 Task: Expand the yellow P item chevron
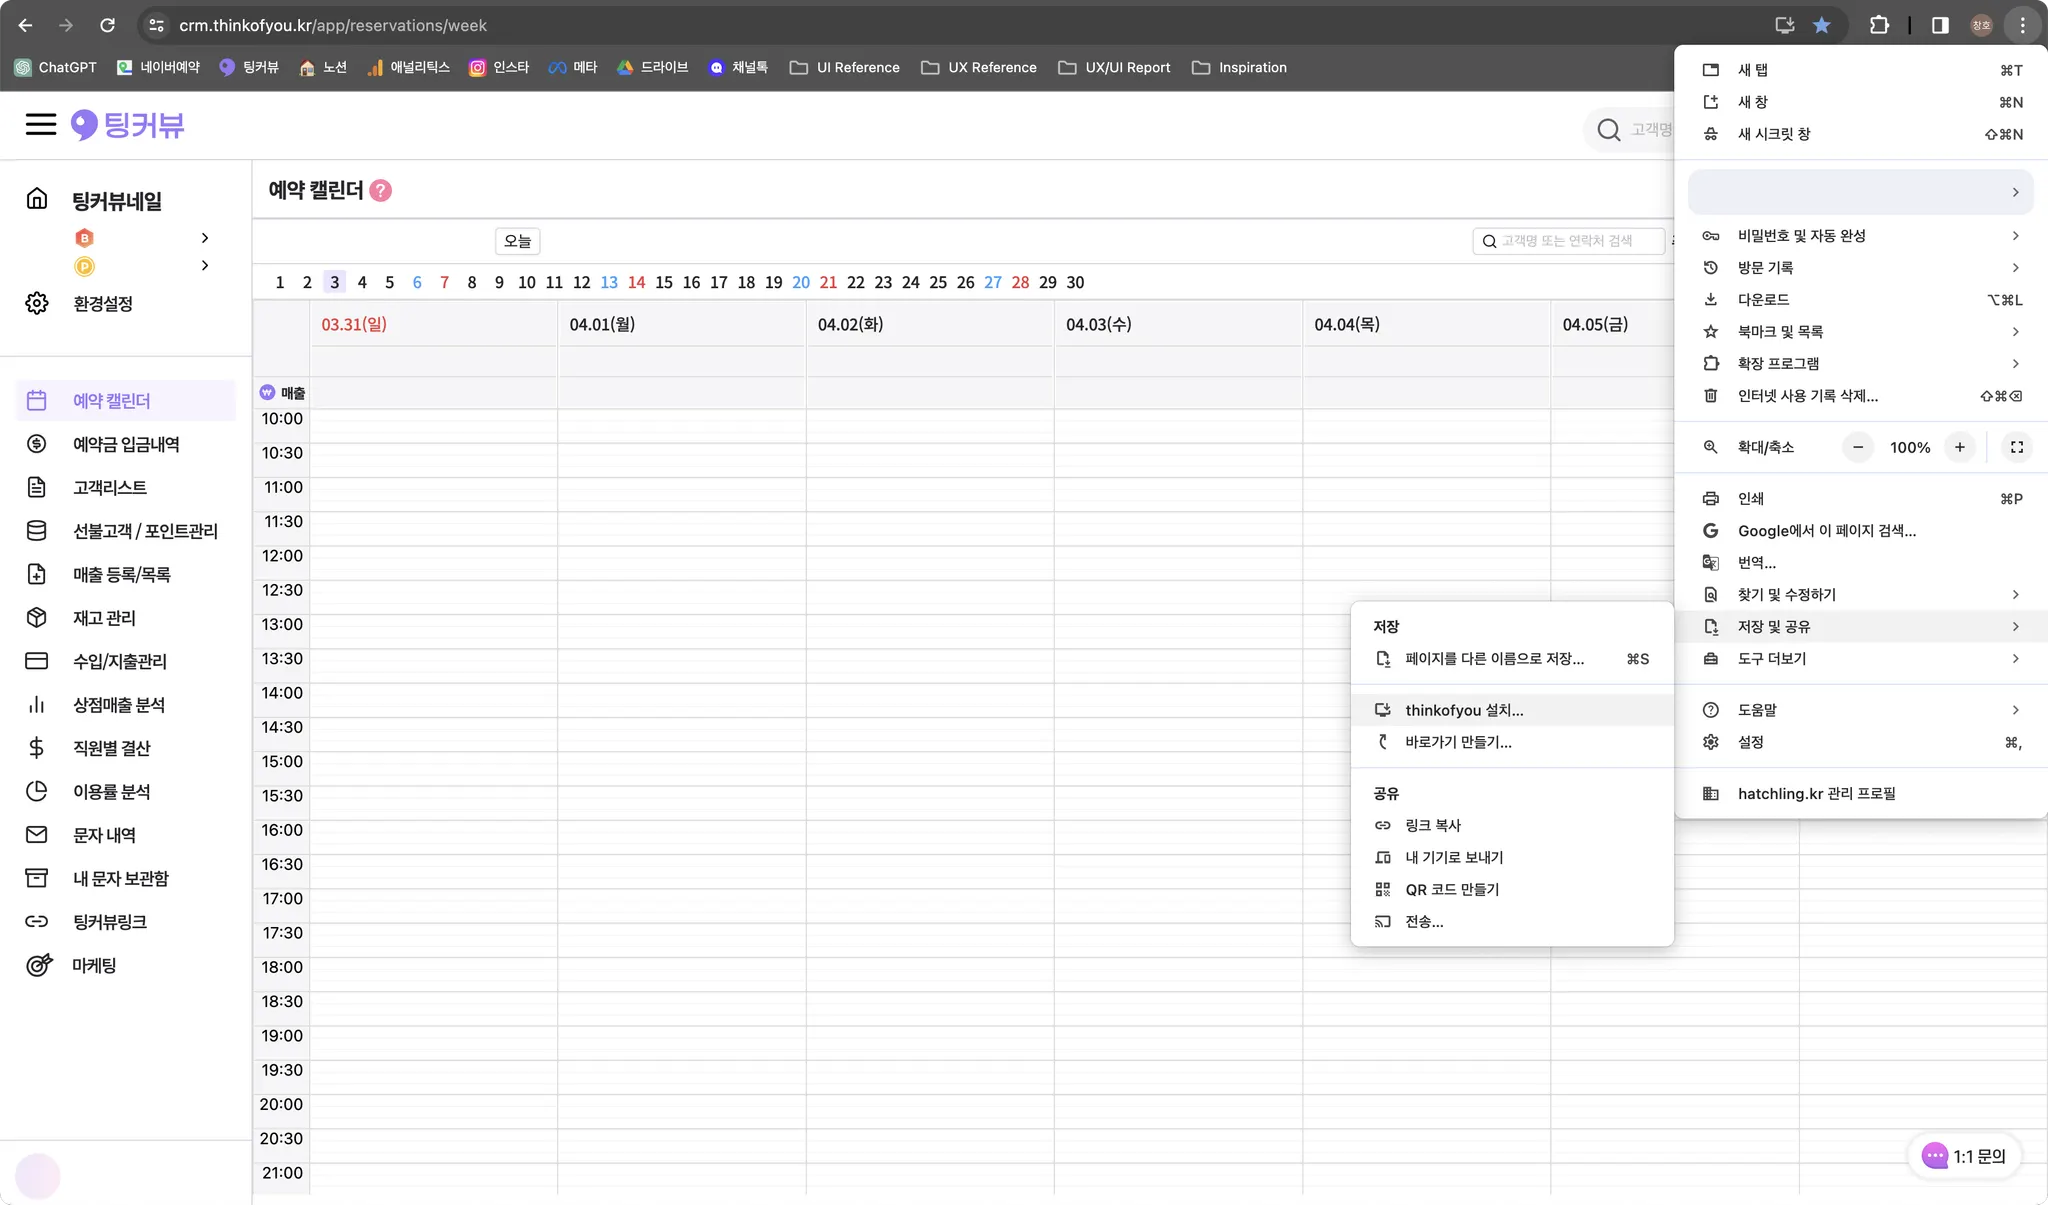[204, 266]
